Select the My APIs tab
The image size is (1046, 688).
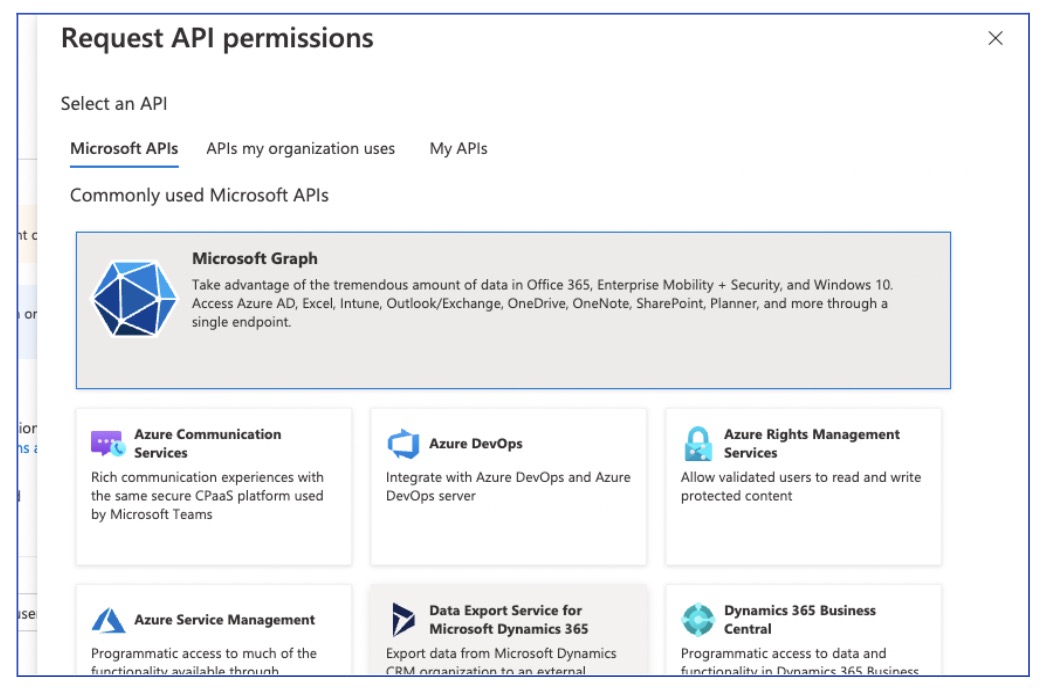[458, 149]
